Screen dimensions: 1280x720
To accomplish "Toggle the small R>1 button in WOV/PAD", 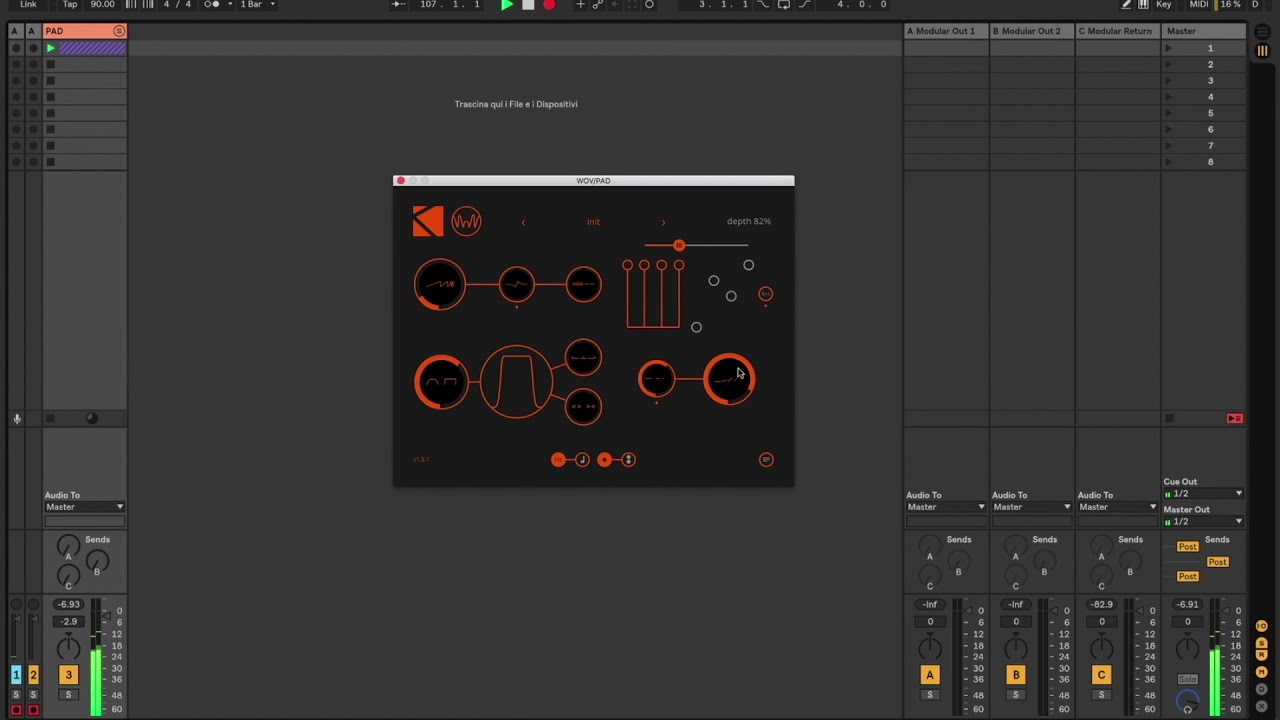I will (x=765, y=294).
